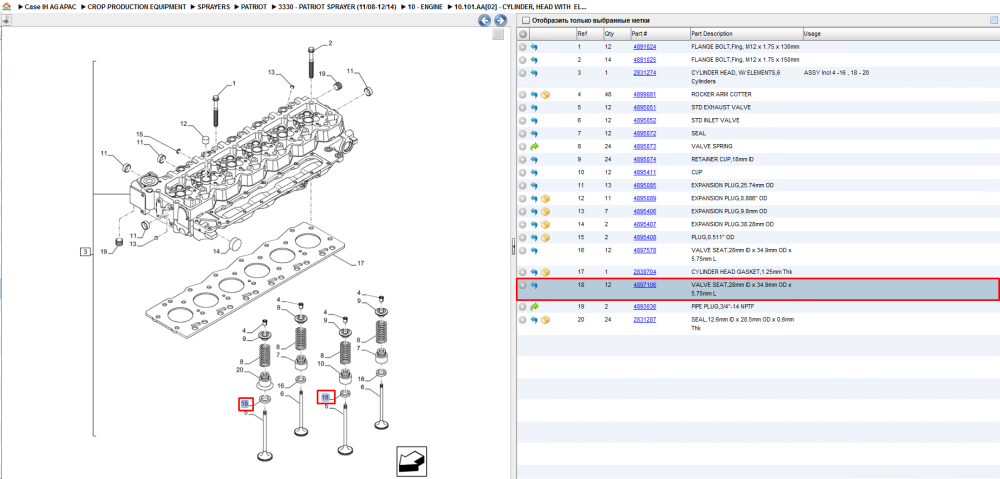The height and width of the screenshot is (479, 1000).
Task: Sort by Ref column header
Action: 589,34
